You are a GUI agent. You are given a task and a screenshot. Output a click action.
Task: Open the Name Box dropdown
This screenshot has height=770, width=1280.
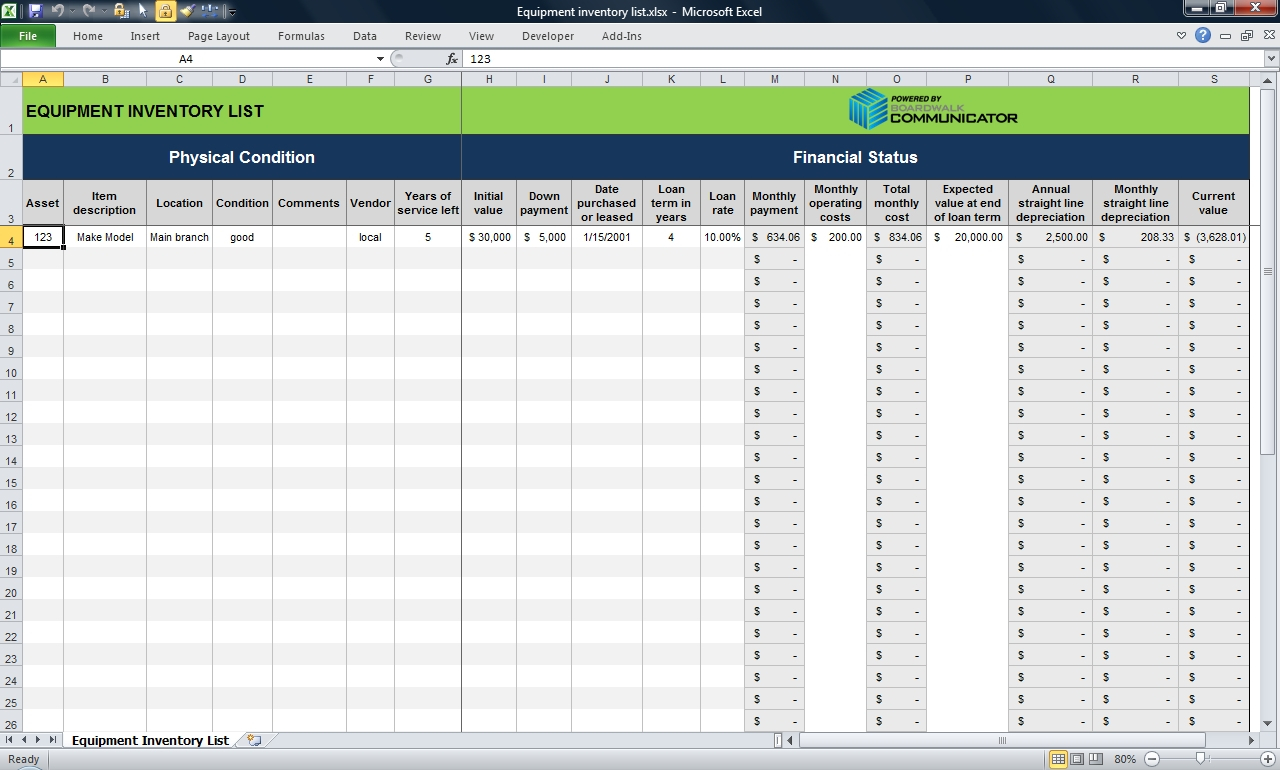pos(380,58)
